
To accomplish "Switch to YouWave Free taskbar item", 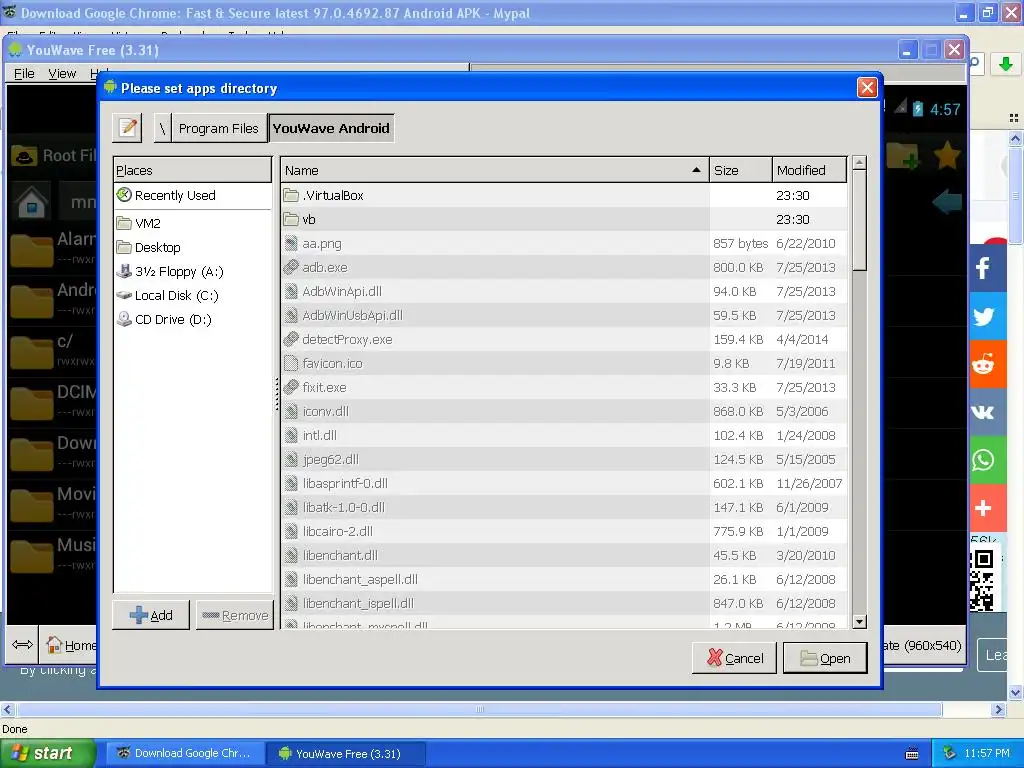I will tap(345, 753).
